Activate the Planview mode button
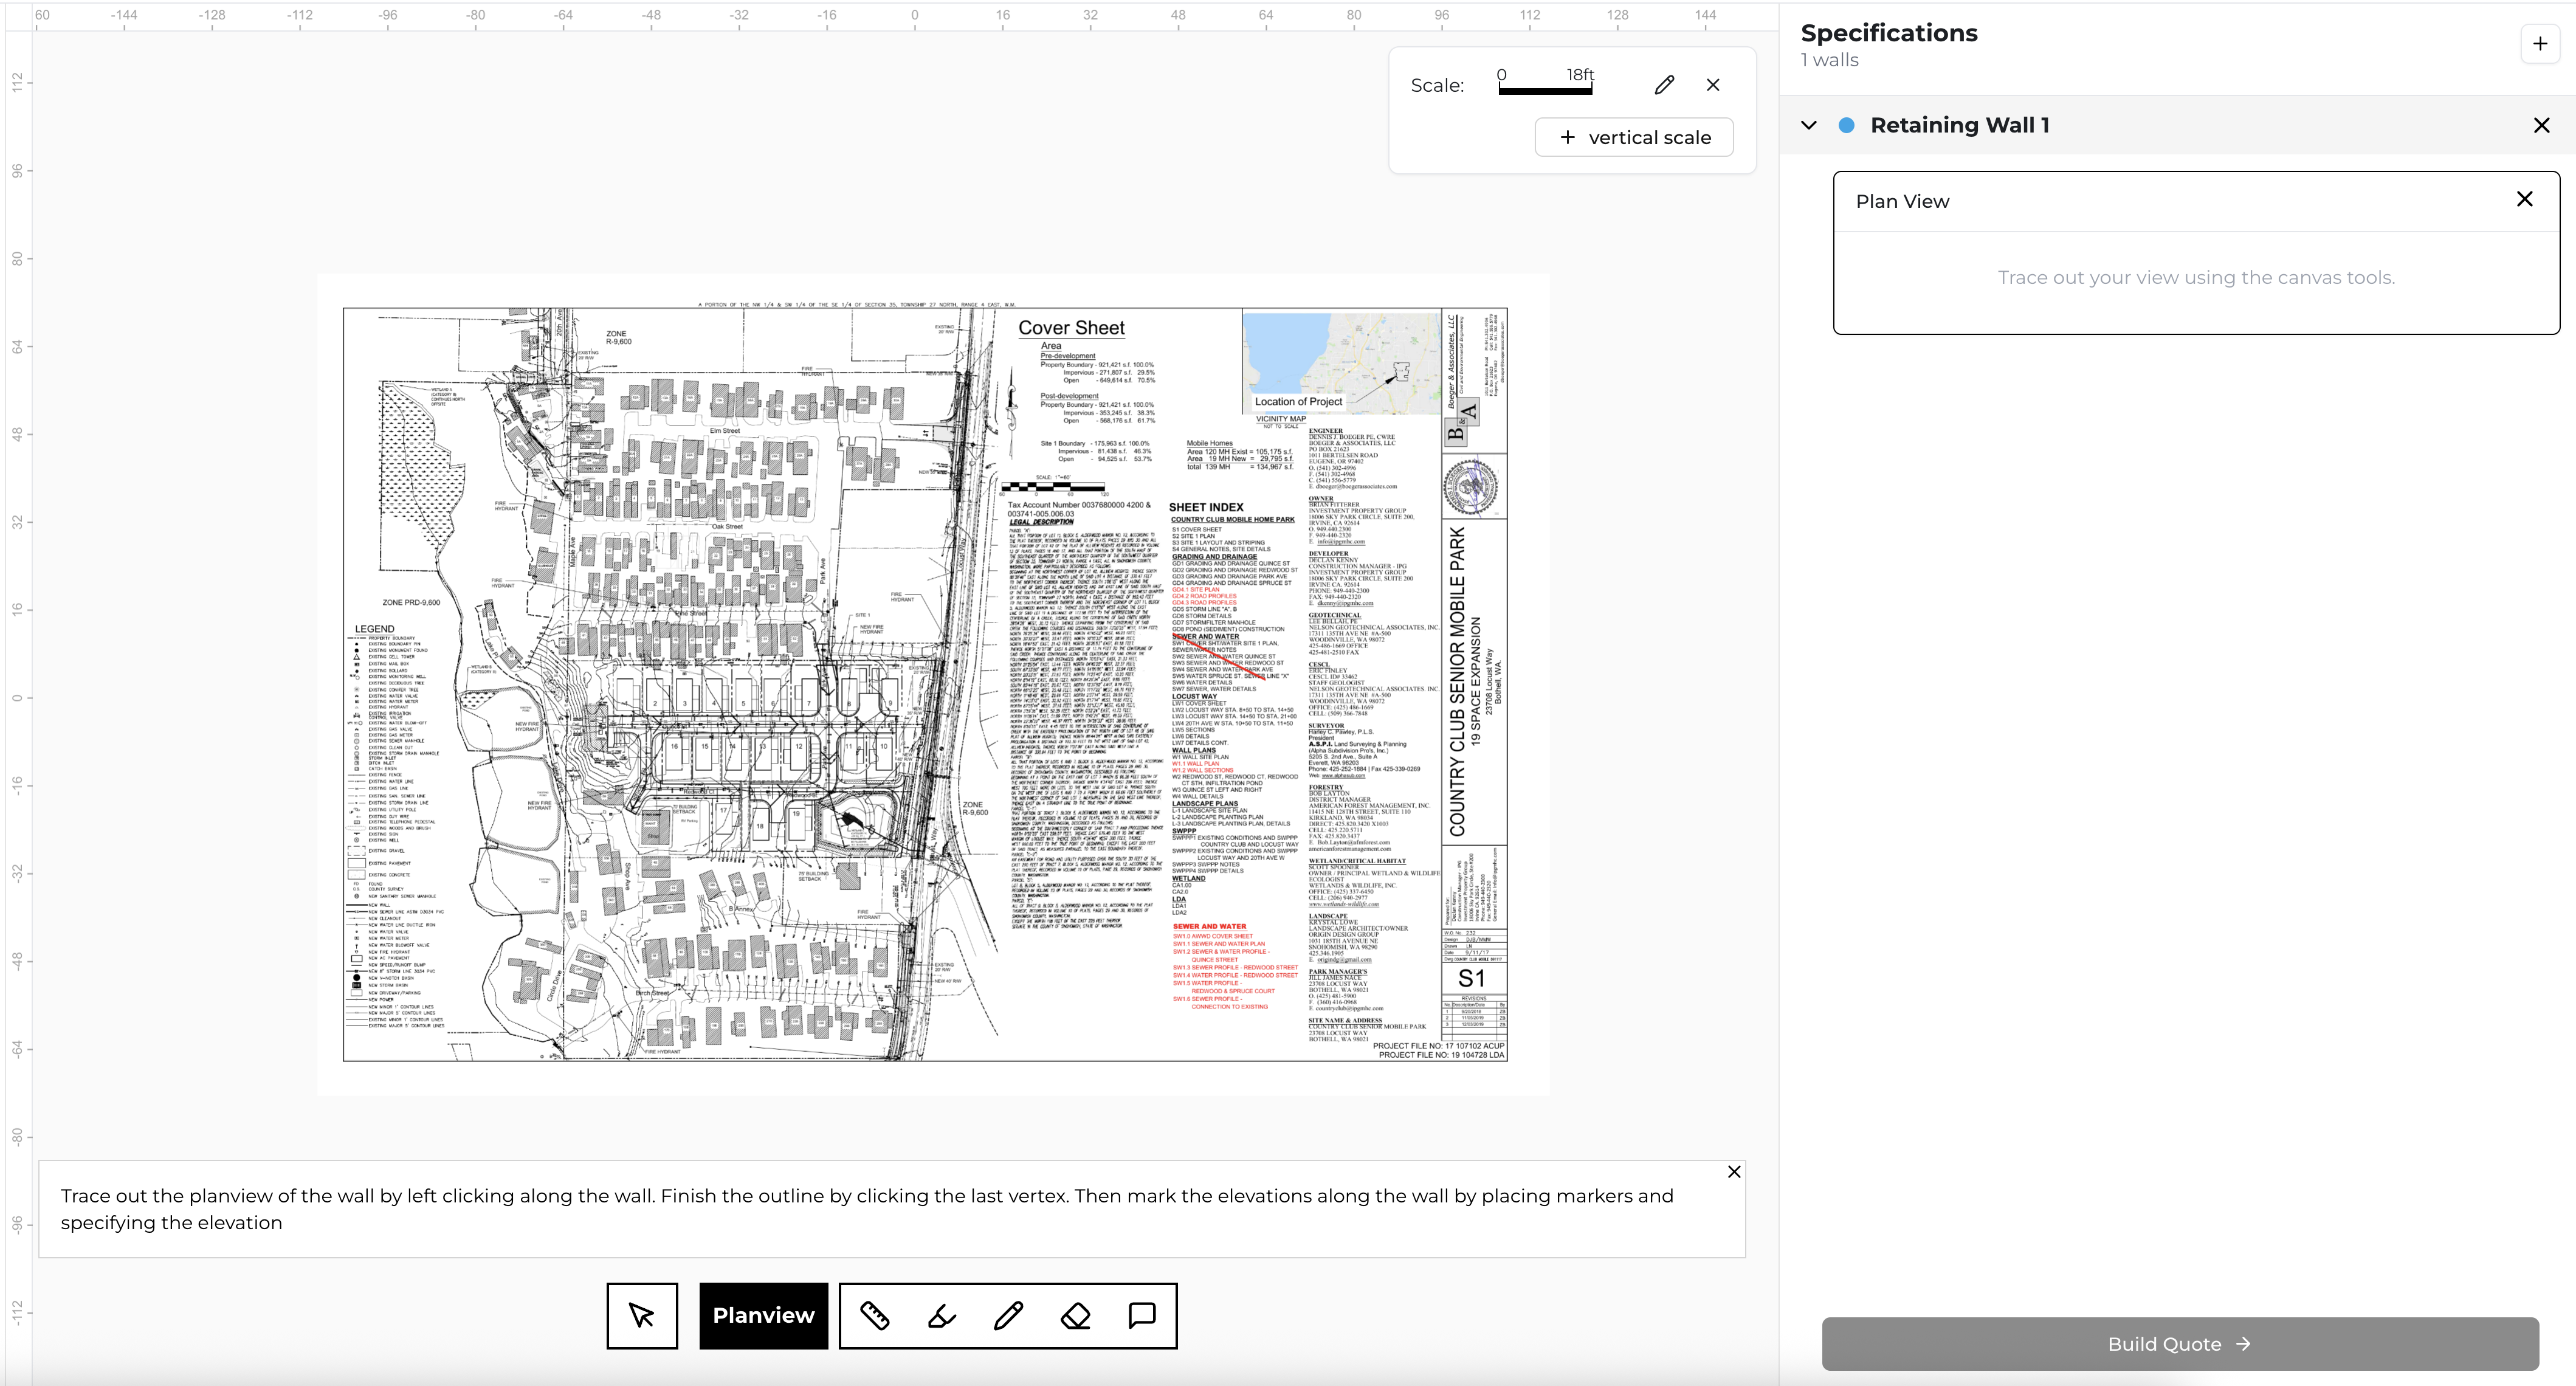This screenshot has width=2576, height=1386. click(763, 1316)
